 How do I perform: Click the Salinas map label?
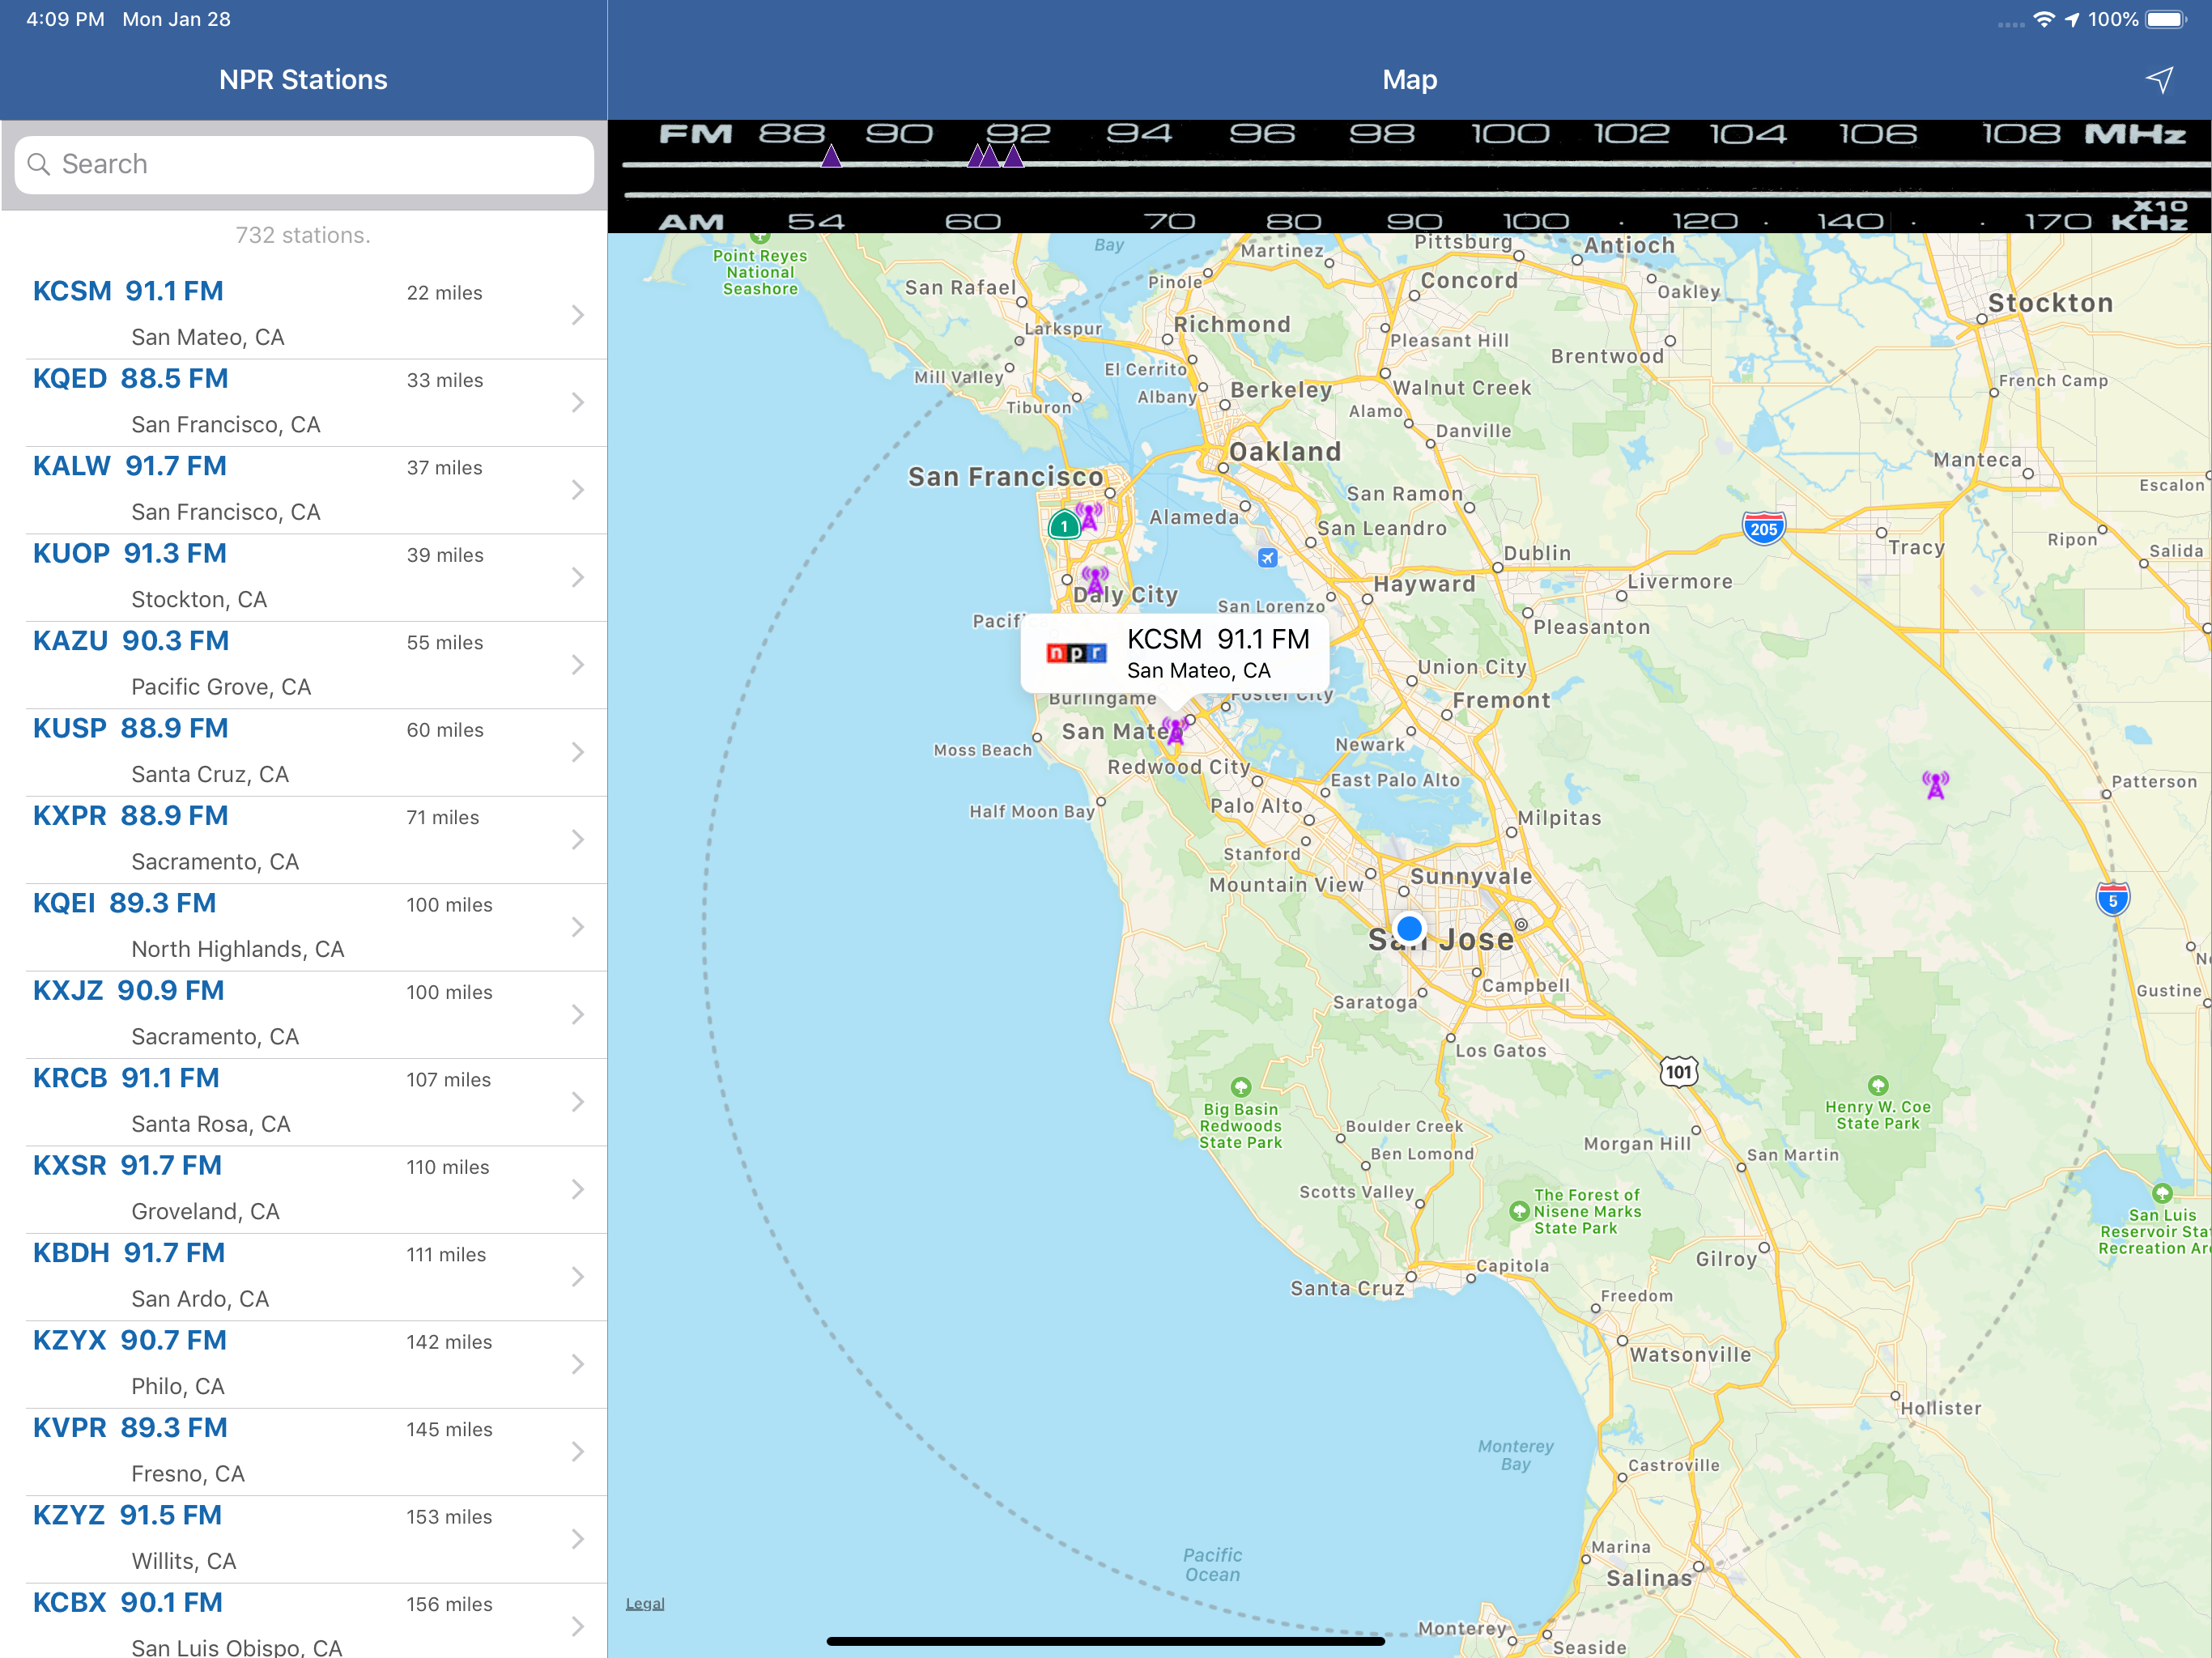pyautogui.click(x=1649, y=1578)
